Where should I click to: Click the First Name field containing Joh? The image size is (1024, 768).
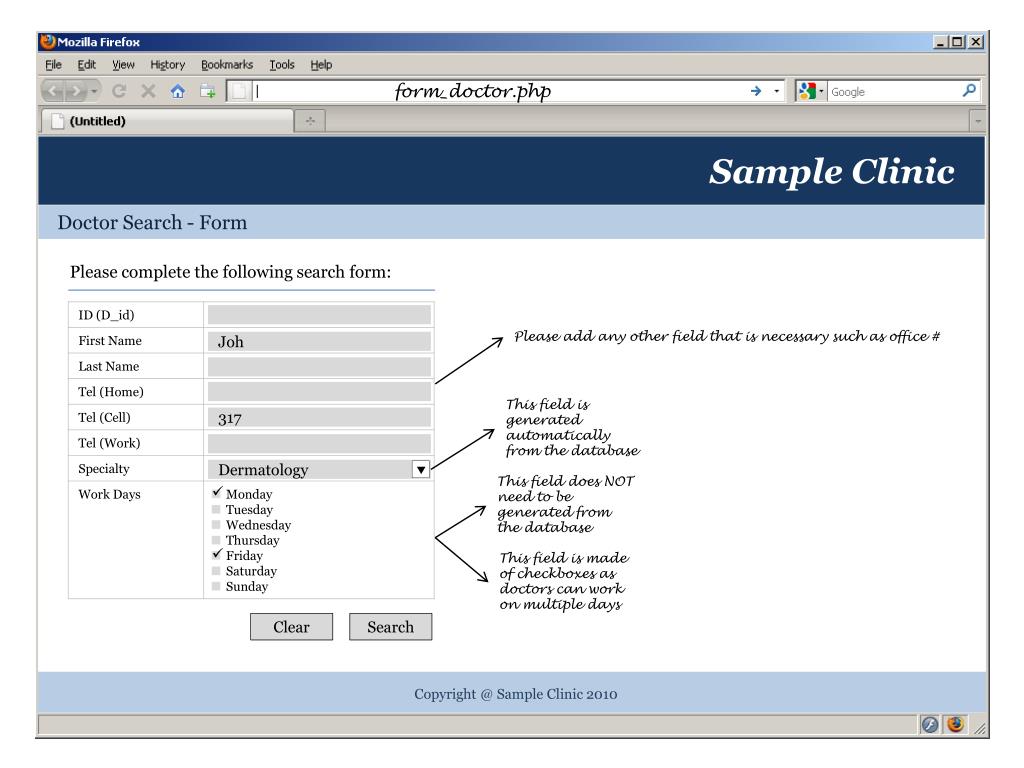319,341
